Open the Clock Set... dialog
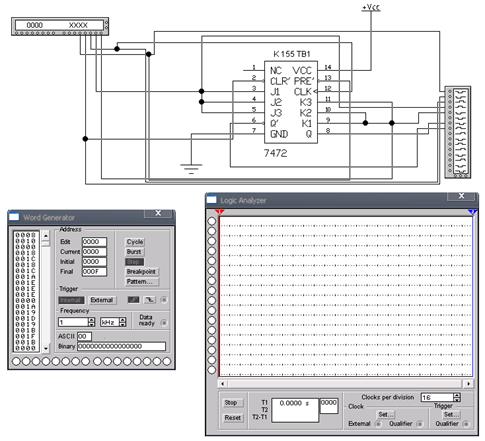Screen dimensions: 485x441 click(x=386, y=414)
